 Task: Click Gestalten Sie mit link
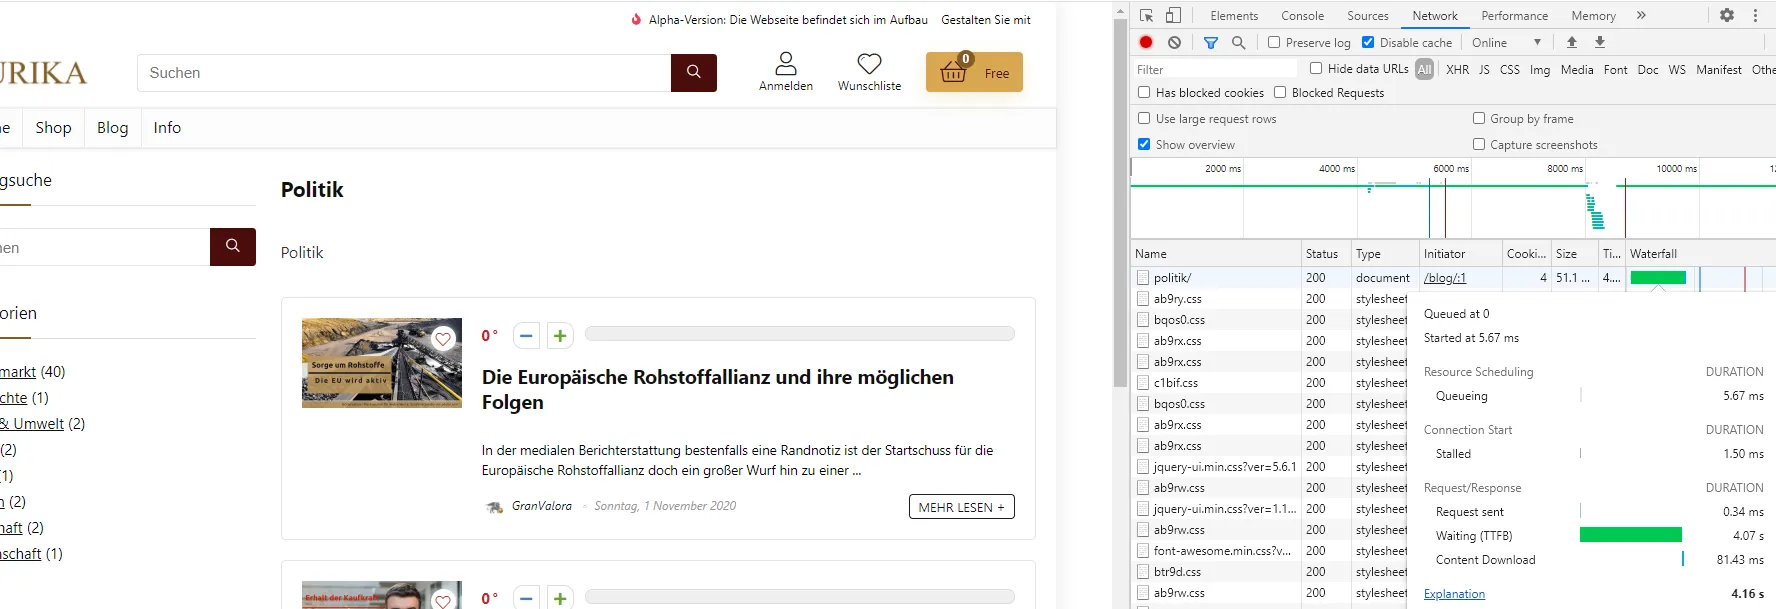pyautogui.click(x=985, y=19)
